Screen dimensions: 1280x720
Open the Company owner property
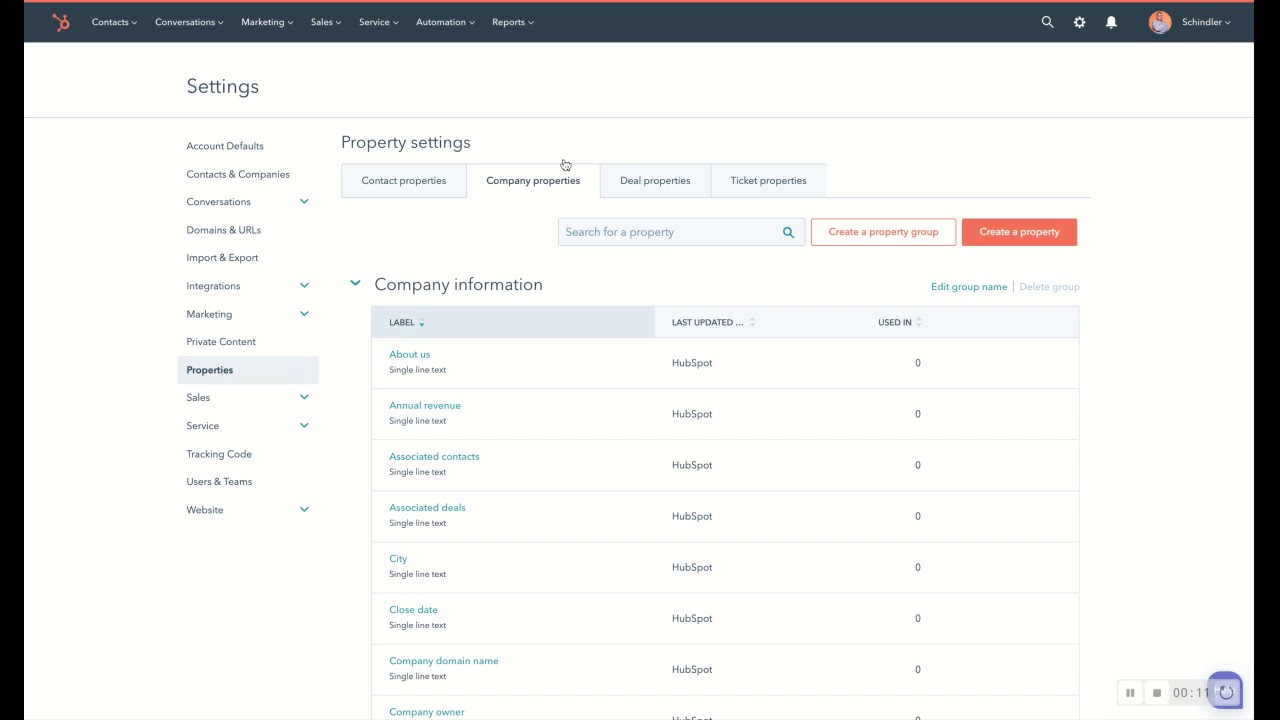(x=427, y=711)
